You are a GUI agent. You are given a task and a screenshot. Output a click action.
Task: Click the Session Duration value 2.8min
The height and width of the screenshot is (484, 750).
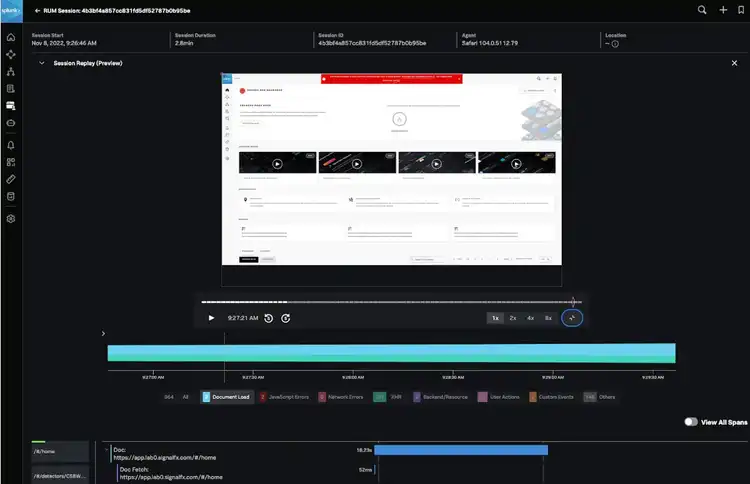(184, 43)
